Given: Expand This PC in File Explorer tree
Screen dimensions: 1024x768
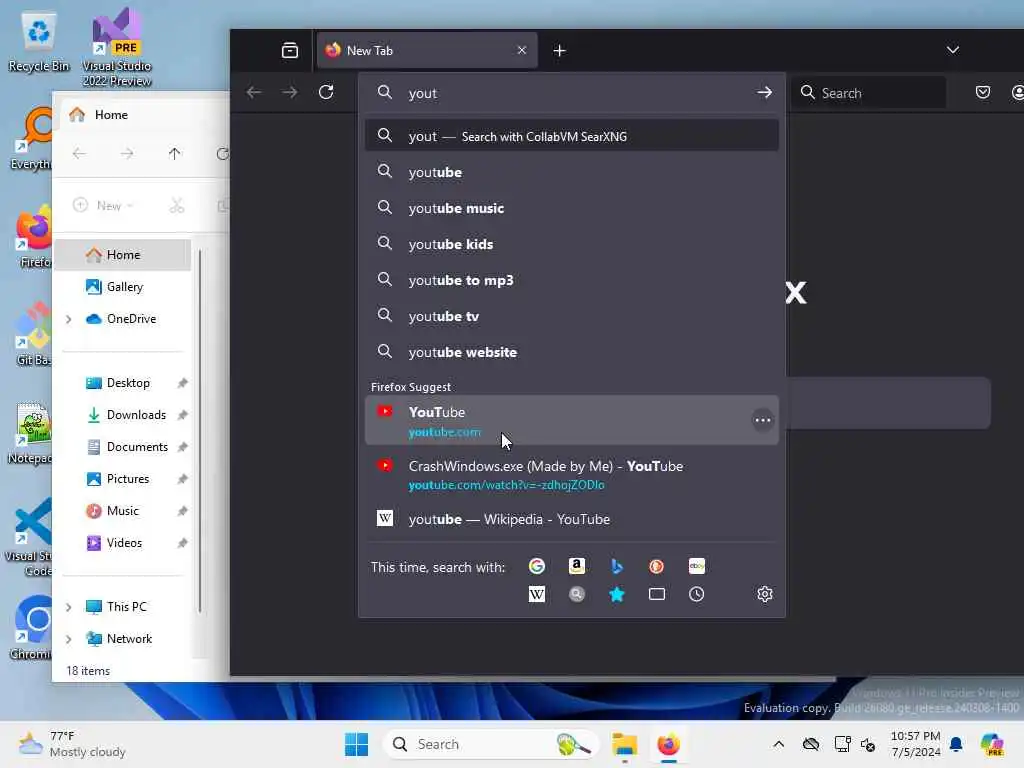Looking at the screenshot, I should click(x=69, y=607).
